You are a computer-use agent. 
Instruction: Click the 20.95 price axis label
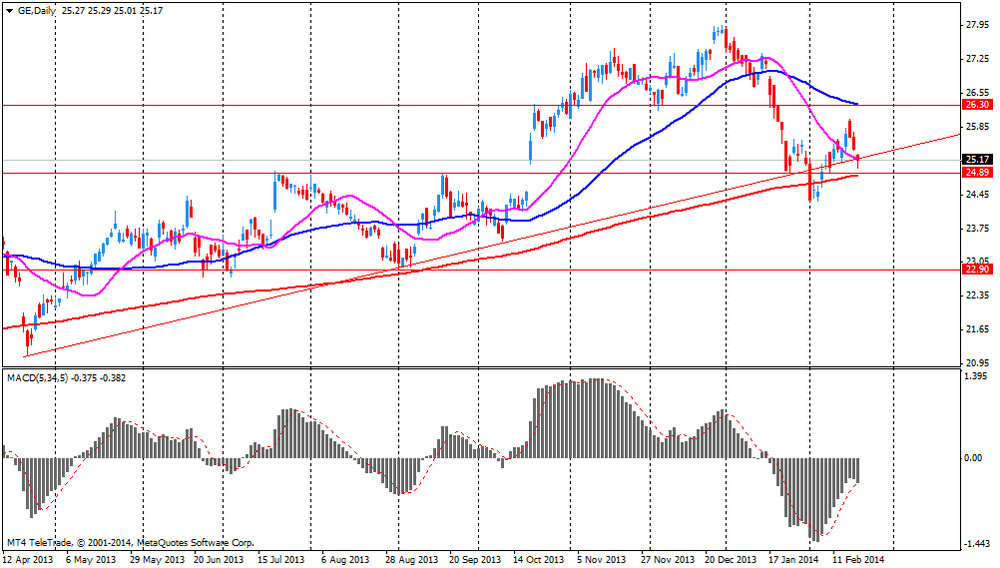click(978, 363)
